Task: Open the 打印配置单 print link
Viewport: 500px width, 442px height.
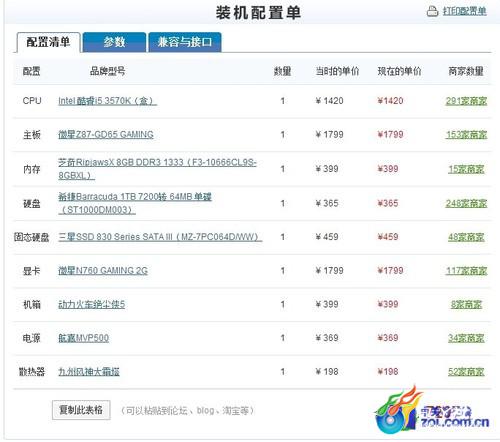Action: click(464, 11)
